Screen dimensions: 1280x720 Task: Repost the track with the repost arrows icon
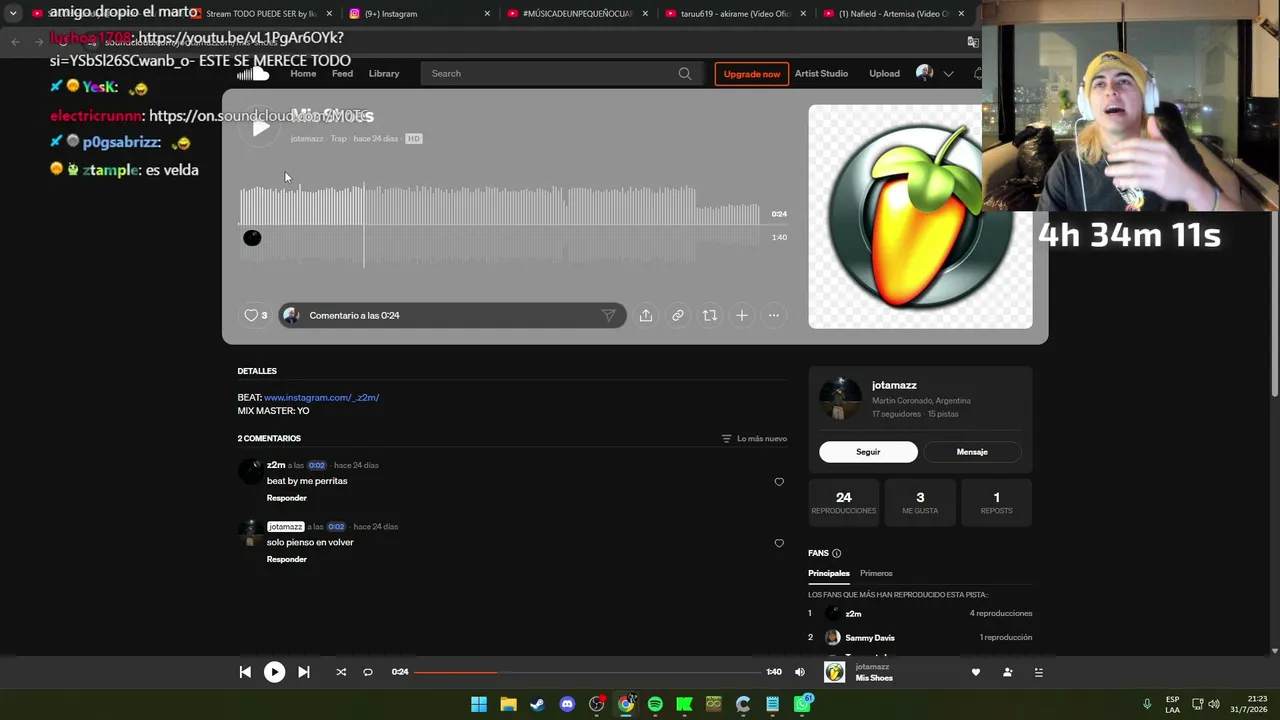click(710, 315)
